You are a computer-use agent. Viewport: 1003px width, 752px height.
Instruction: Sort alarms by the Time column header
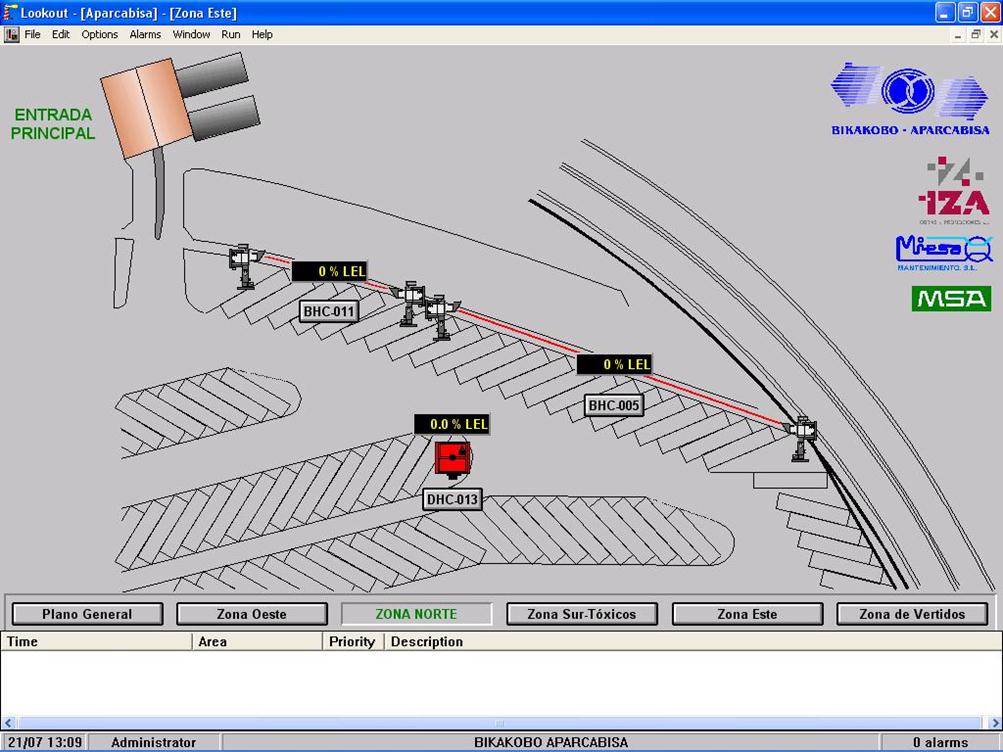[x=96, y=641]
